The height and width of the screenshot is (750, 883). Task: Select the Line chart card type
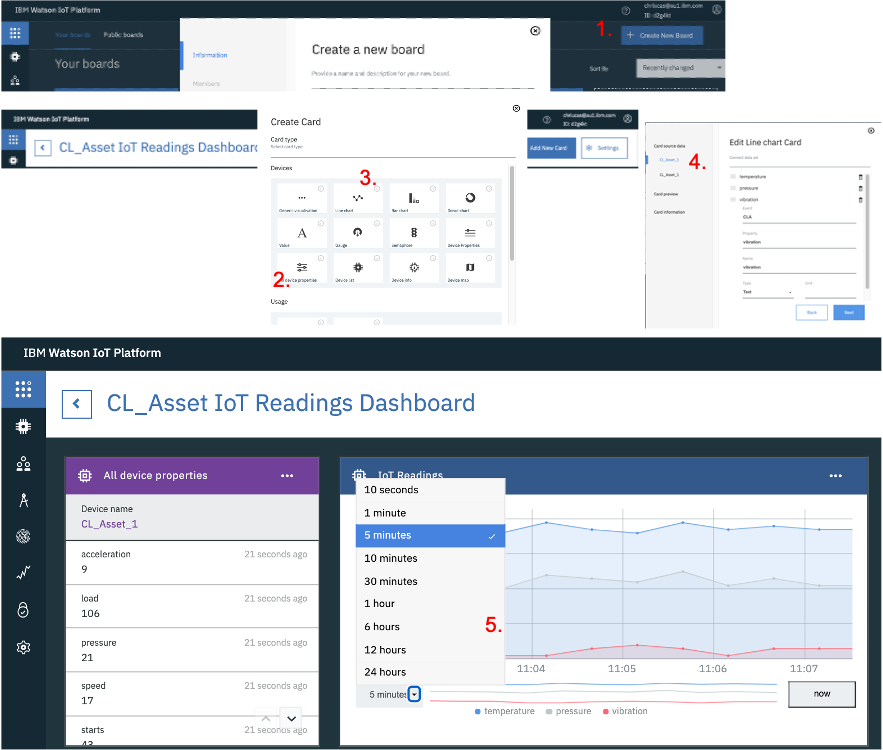pos(357,198)
